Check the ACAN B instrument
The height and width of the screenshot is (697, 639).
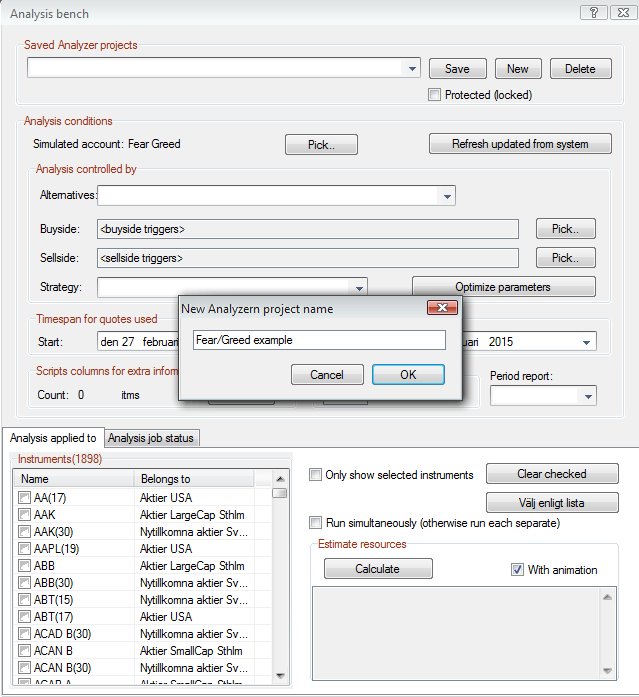(24, 651)
